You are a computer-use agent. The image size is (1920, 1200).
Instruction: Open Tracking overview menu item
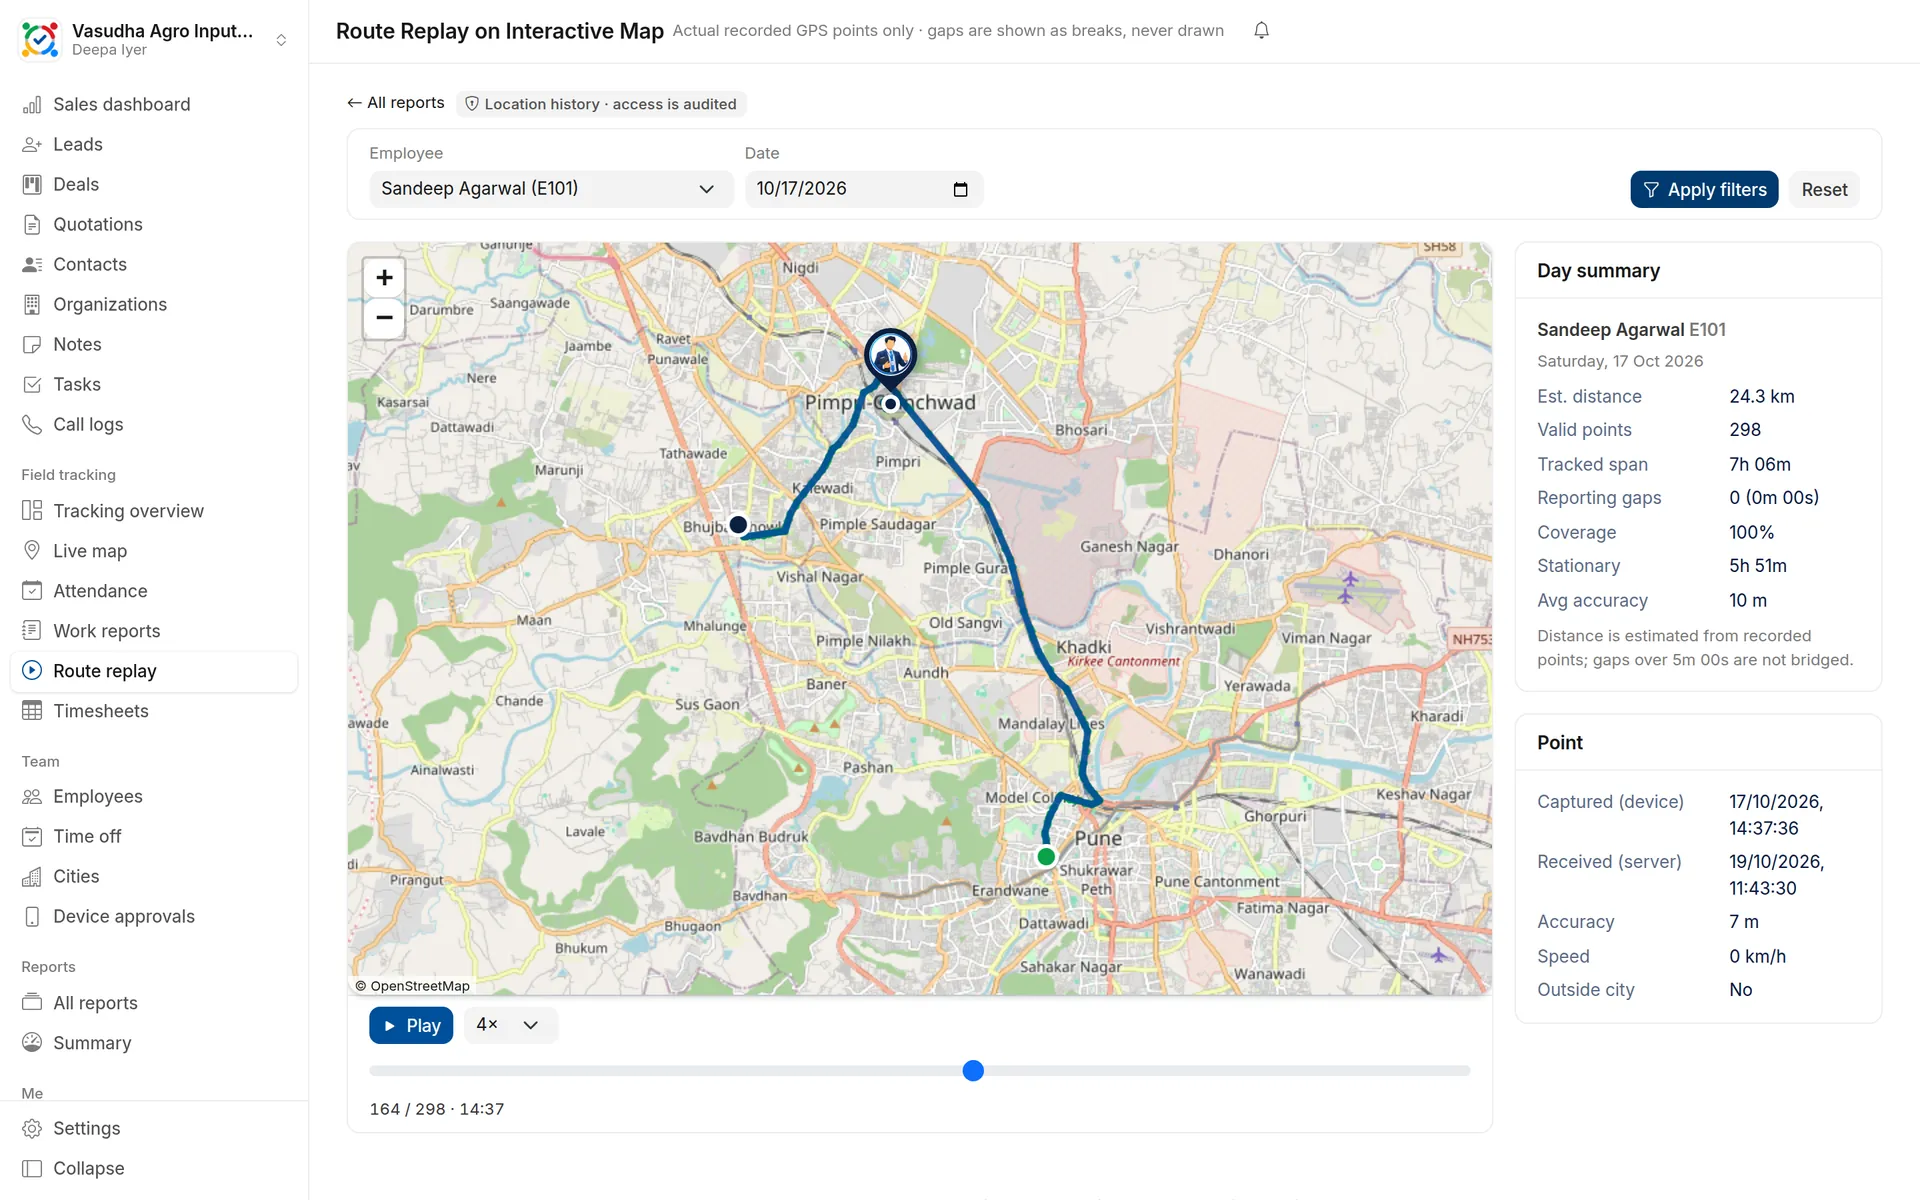(x=154, y=511)
